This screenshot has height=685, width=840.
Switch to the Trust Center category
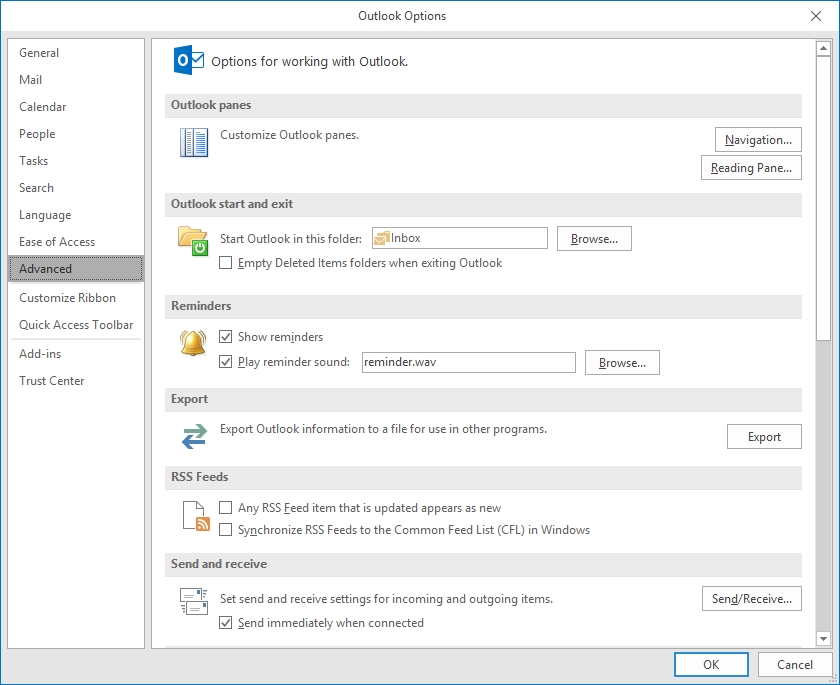coord(52,381)
